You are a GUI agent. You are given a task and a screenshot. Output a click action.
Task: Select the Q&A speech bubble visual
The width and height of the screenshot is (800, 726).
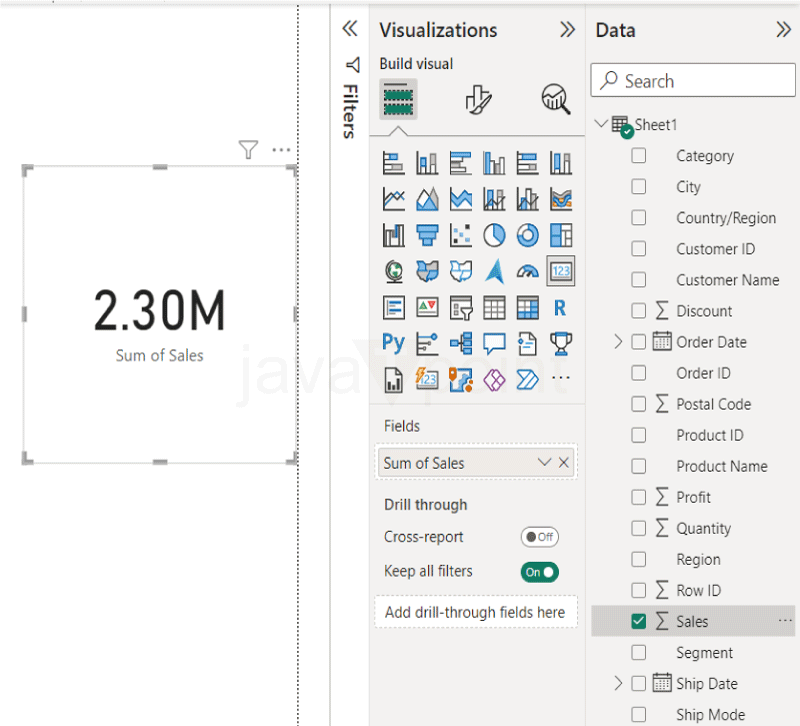click(x=494, y=343)
